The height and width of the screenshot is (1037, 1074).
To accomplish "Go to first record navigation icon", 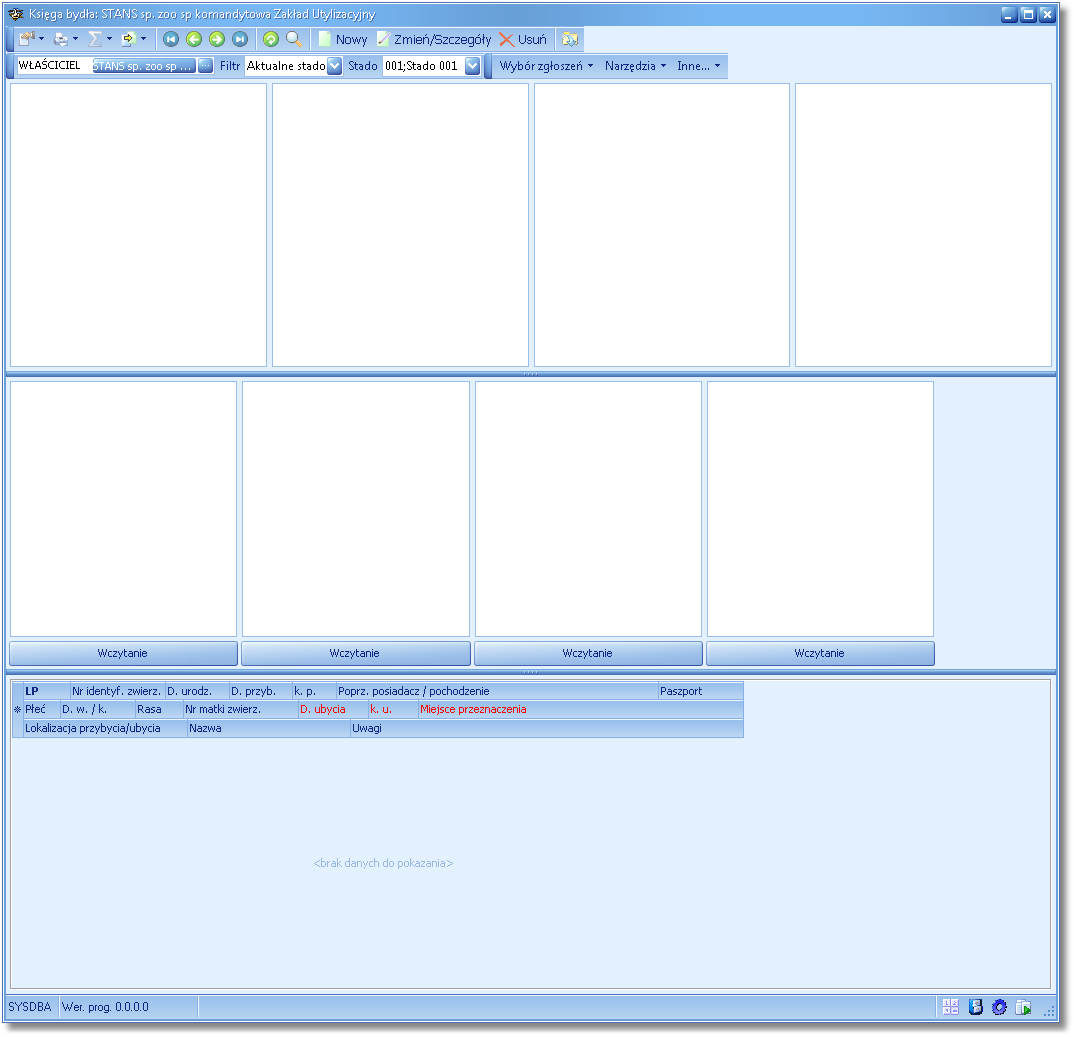I will (171, 39).
